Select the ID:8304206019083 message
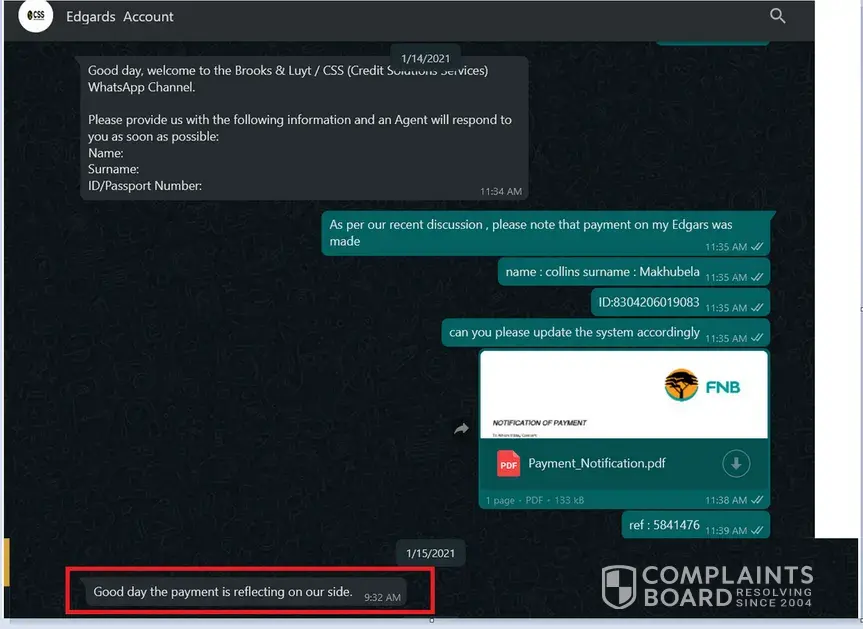Viewport: 863px width, 629px height. pyautogui.click(x=680, y=303)
